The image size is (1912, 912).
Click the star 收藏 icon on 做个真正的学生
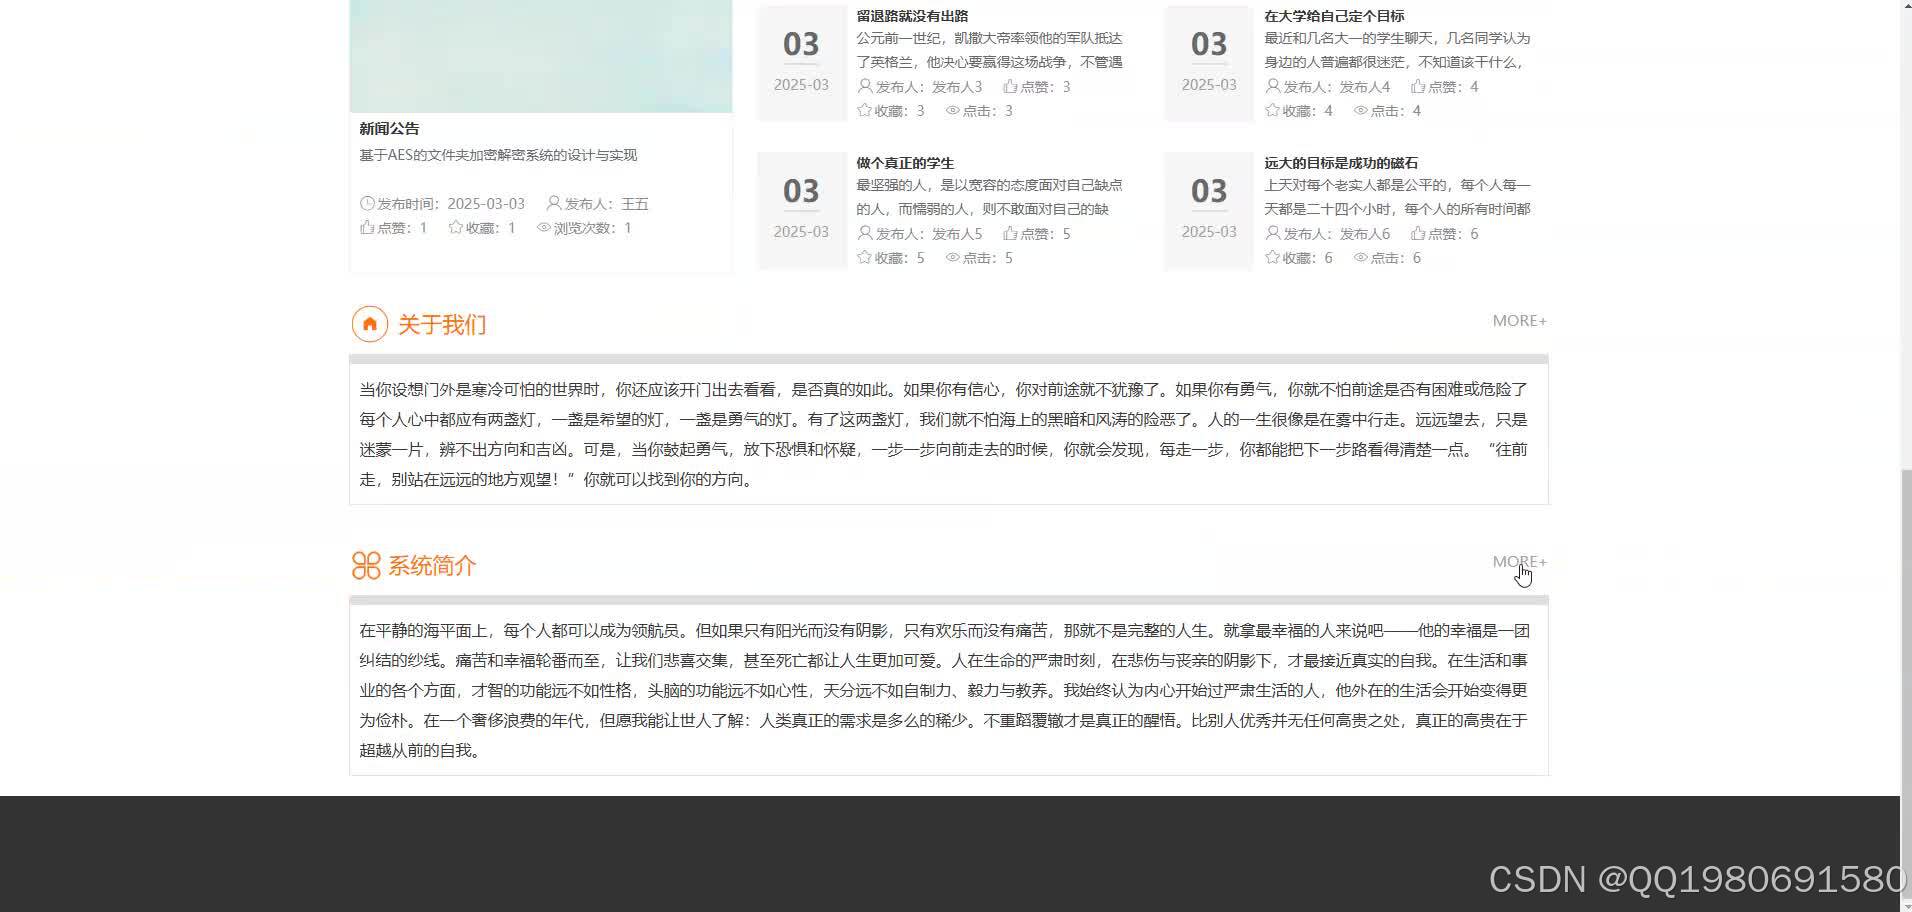(864, 257)
